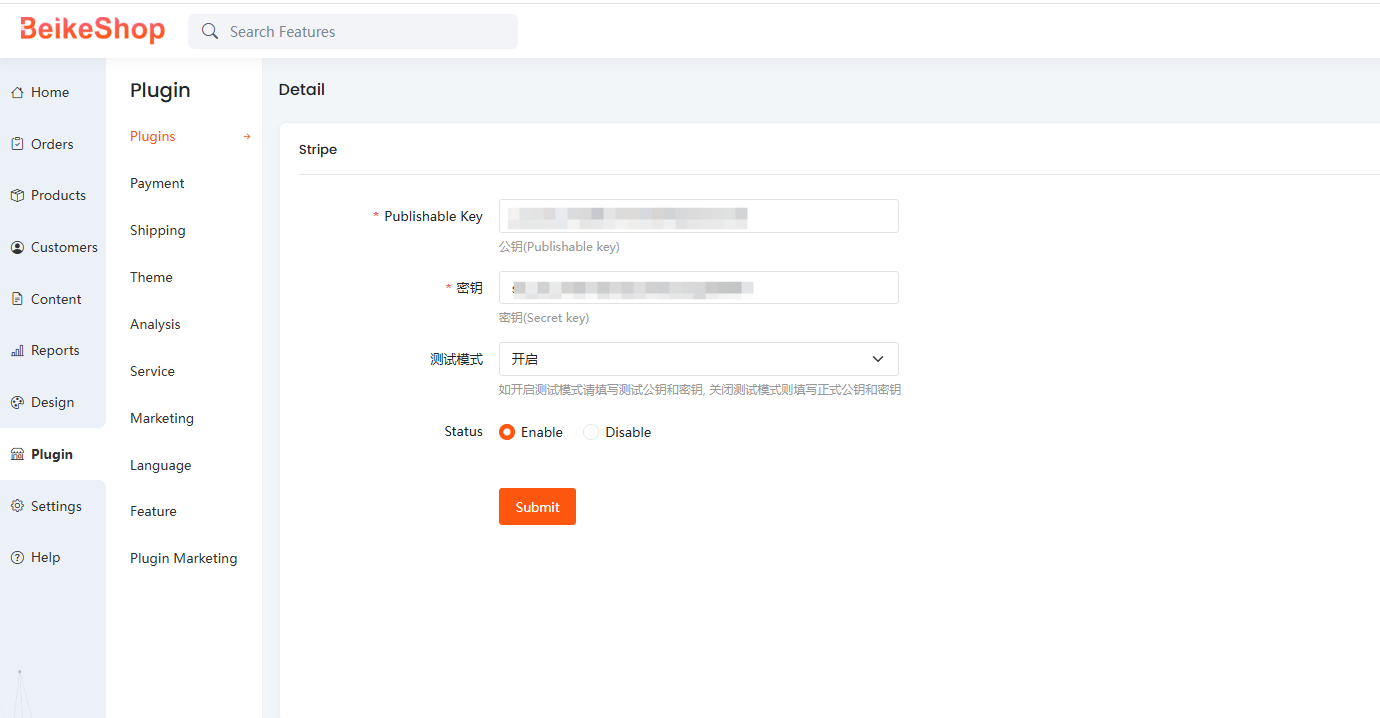Click the Reports bar chart icon
The width and height of the screenshot is (1380, 718).
(x=17, y=350)
